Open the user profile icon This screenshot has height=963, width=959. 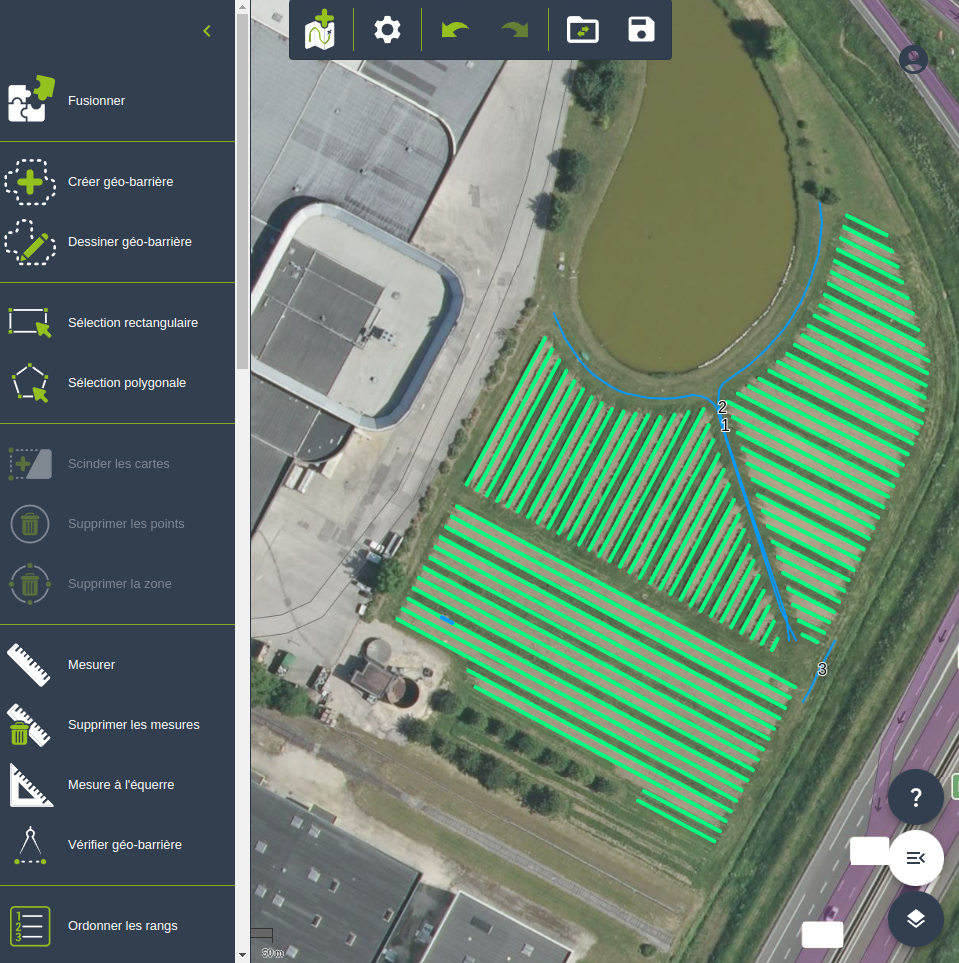(913, 59)
